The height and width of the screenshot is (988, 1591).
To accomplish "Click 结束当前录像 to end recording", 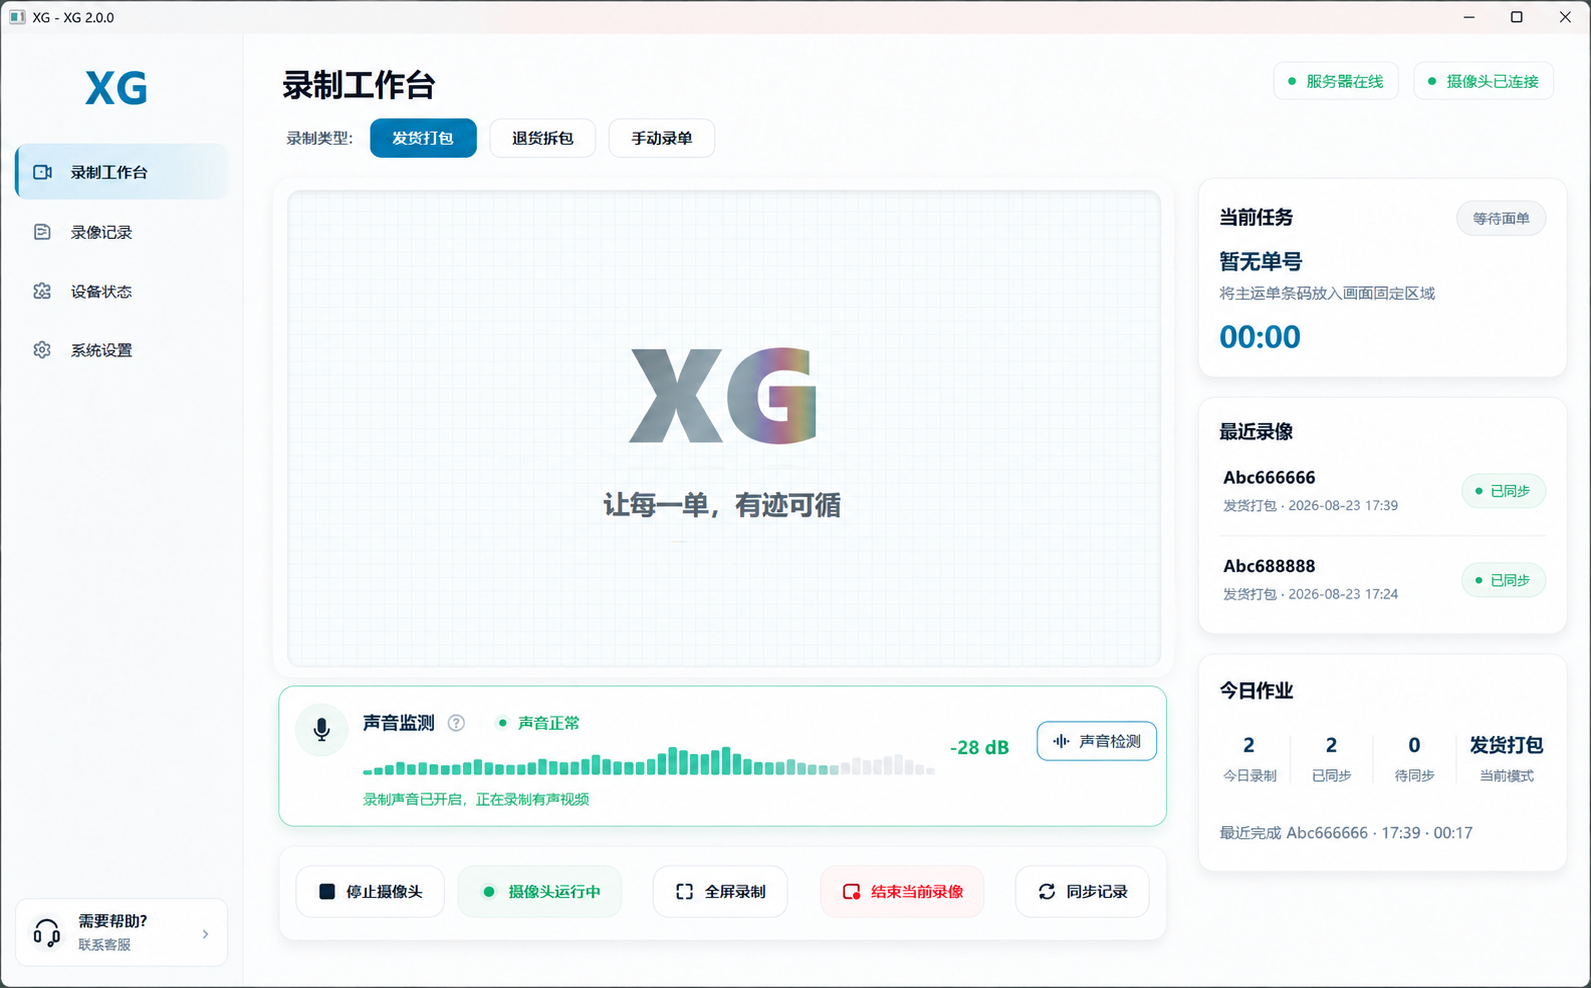I will (902, 891).
